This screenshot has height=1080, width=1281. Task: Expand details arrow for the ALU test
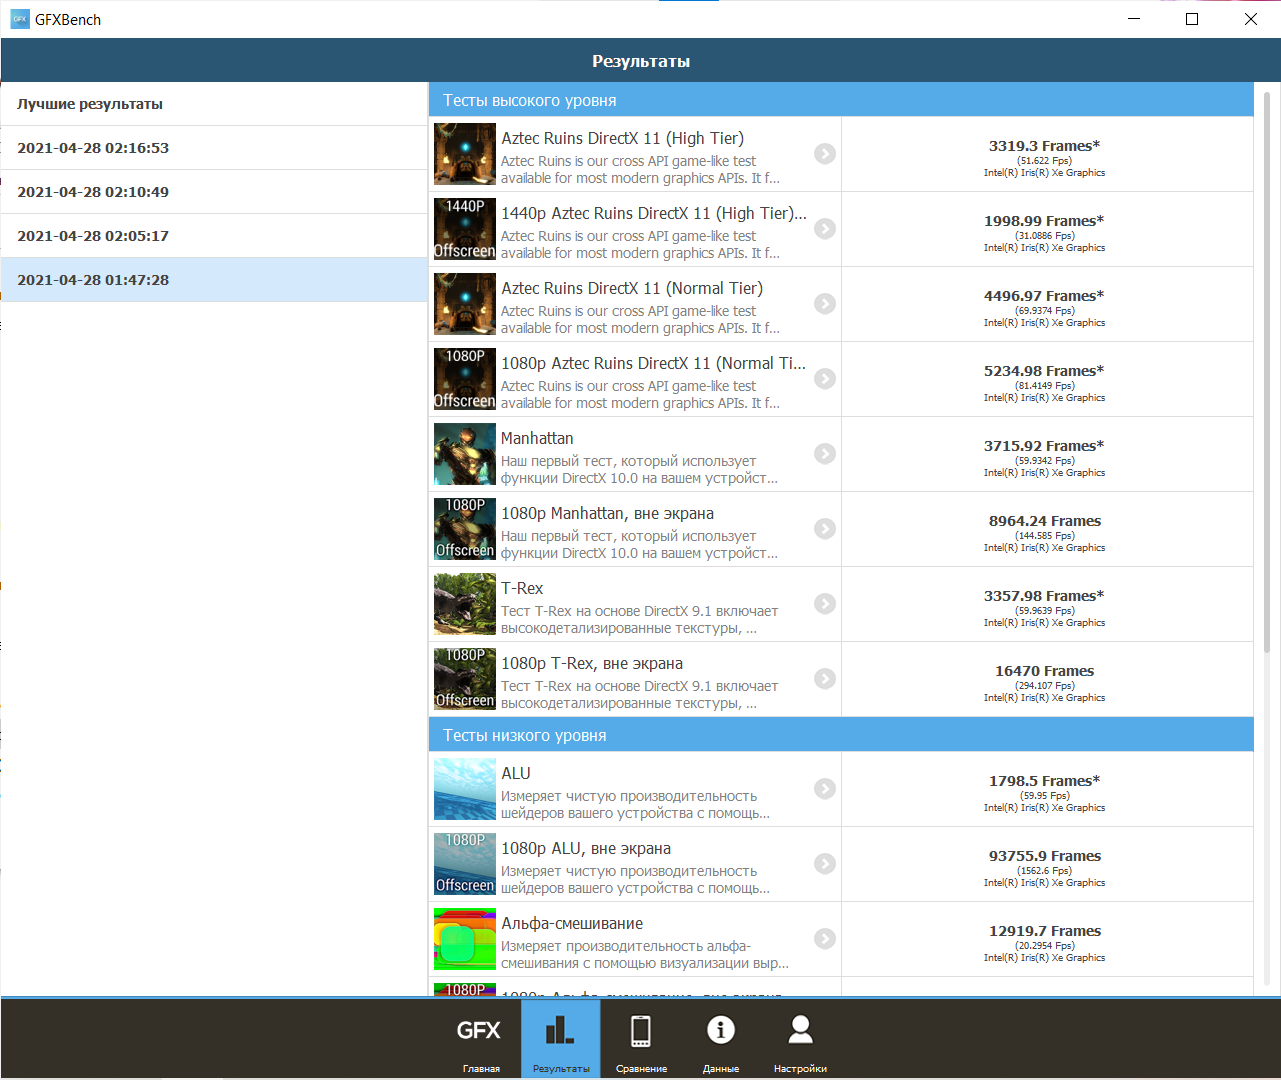825,789
